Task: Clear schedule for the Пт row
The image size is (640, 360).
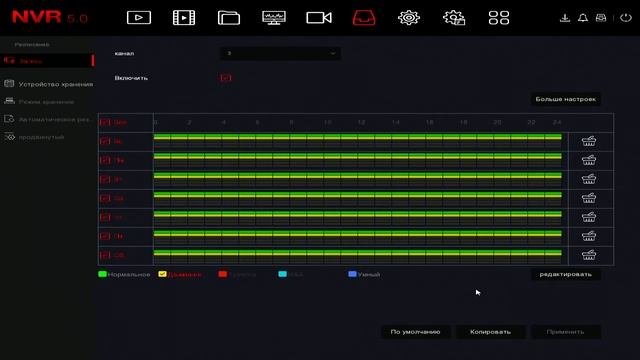Action: (589, 236)
